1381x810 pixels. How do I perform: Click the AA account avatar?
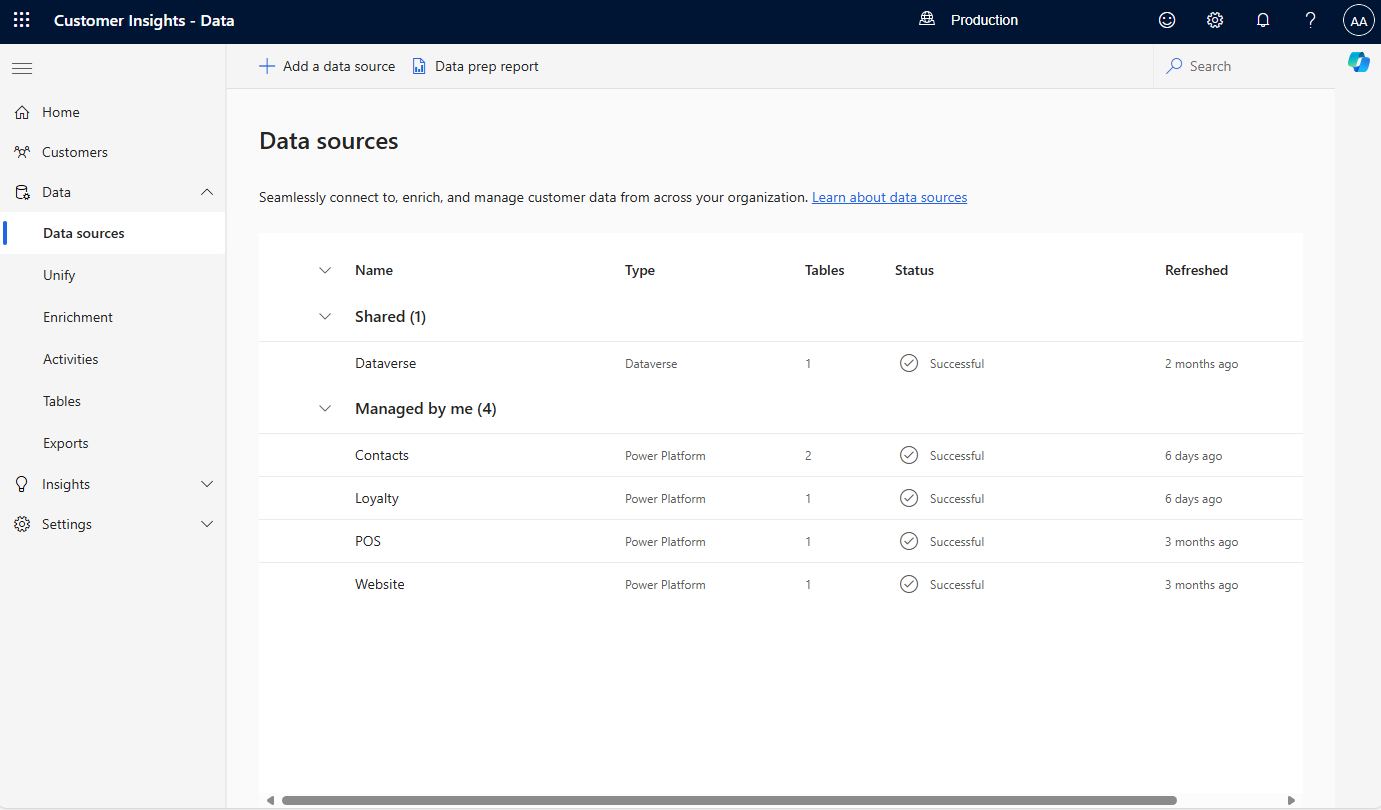(1358, 20)
